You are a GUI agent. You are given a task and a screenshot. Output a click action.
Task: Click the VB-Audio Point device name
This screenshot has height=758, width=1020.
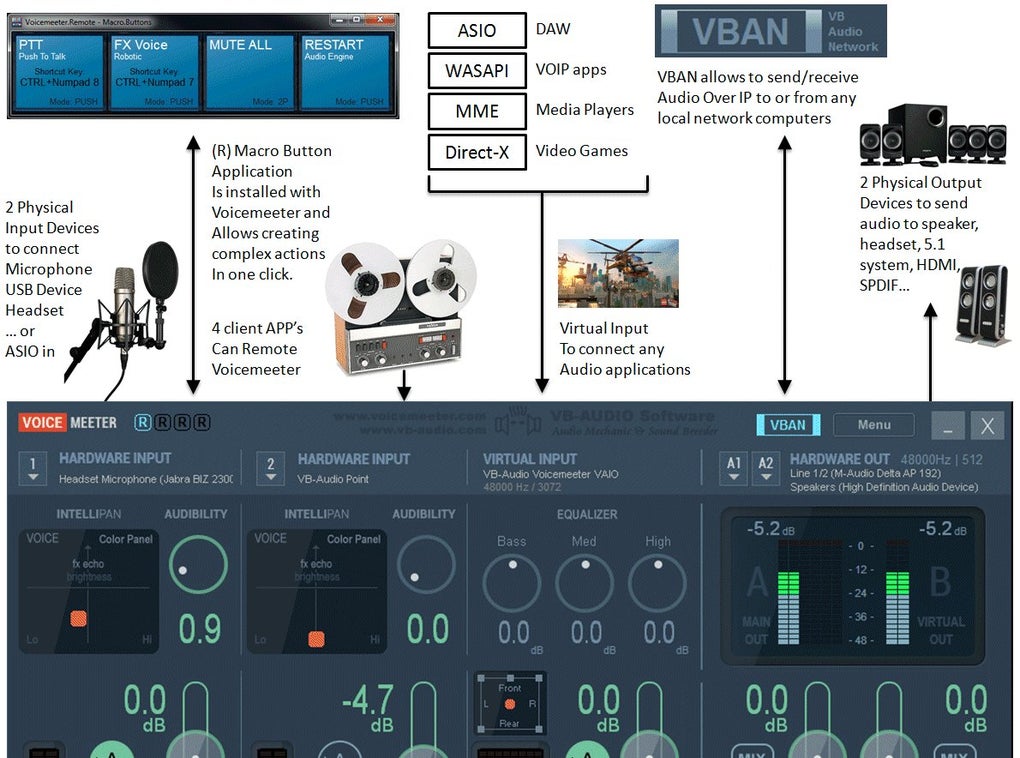click(333, 479)
